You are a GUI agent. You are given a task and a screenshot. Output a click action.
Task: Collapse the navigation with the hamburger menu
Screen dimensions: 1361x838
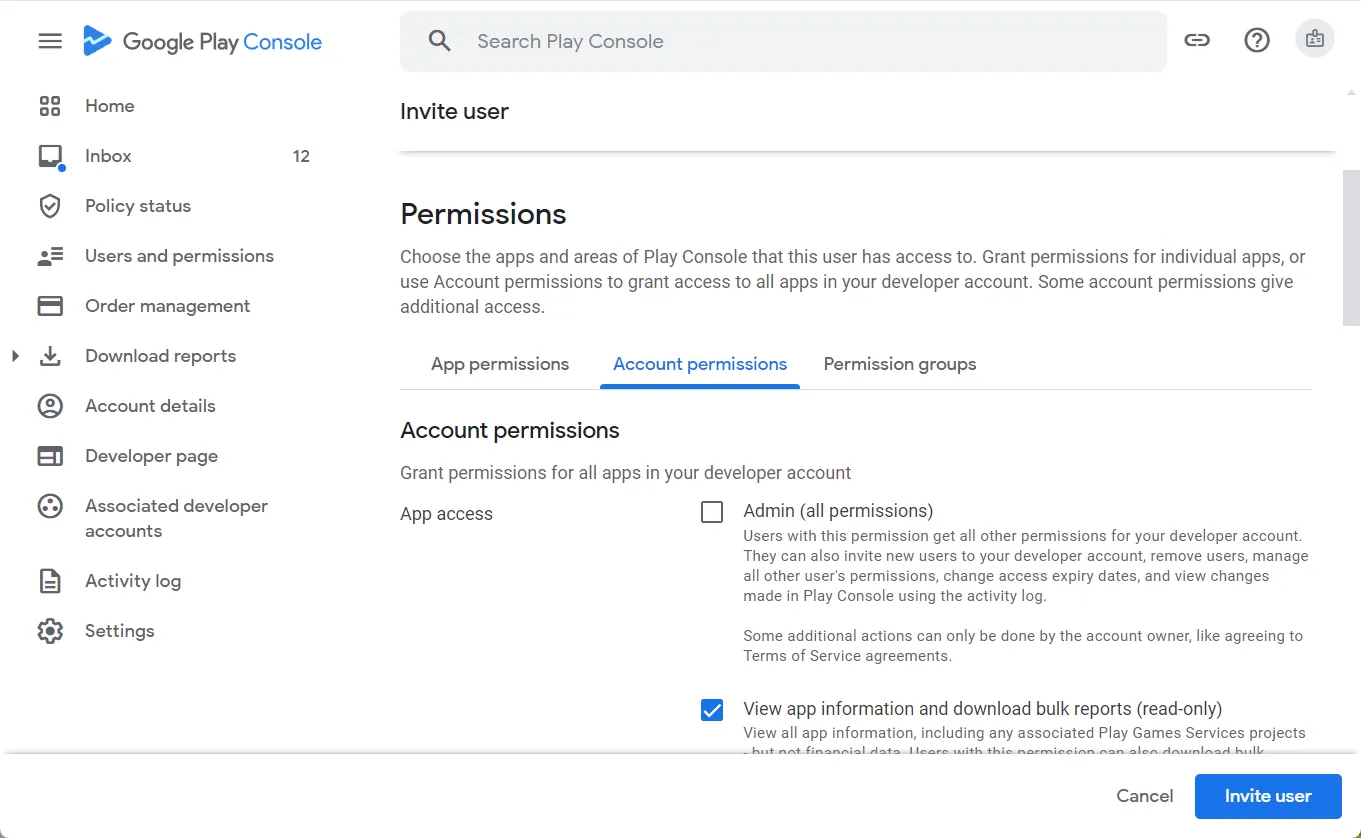pos(49,41)
